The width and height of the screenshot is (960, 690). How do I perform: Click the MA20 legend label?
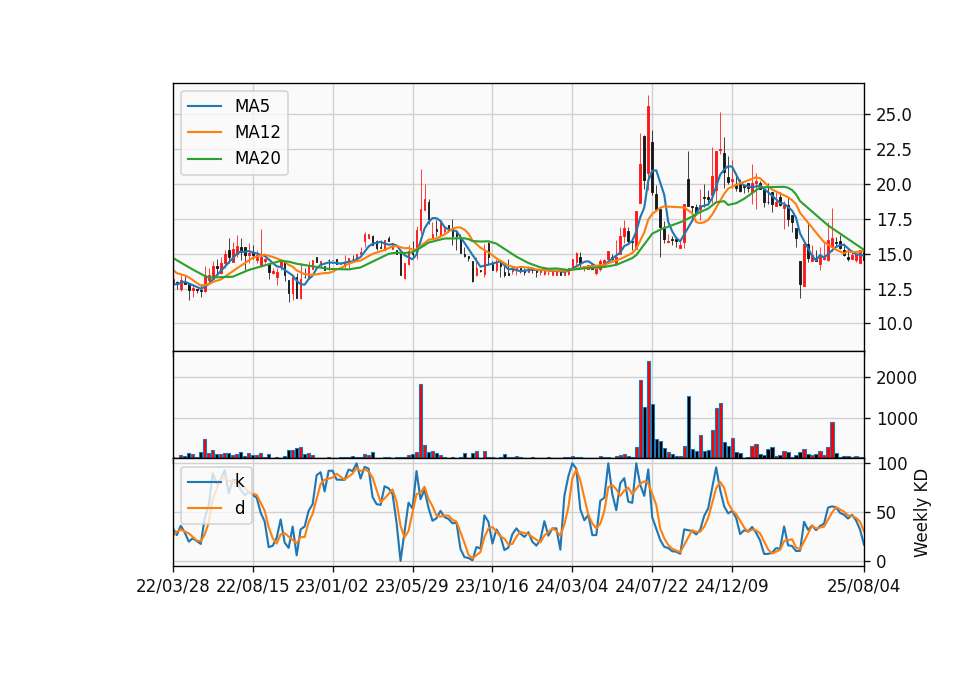(257, 159)
